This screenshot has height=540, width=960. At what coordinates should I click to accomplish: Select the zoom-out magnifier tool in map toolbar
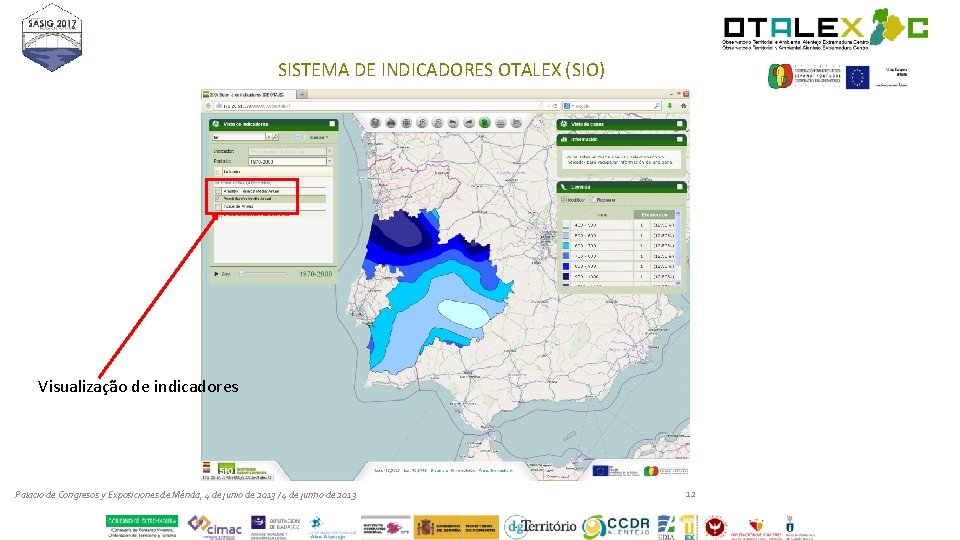(438, 122)
